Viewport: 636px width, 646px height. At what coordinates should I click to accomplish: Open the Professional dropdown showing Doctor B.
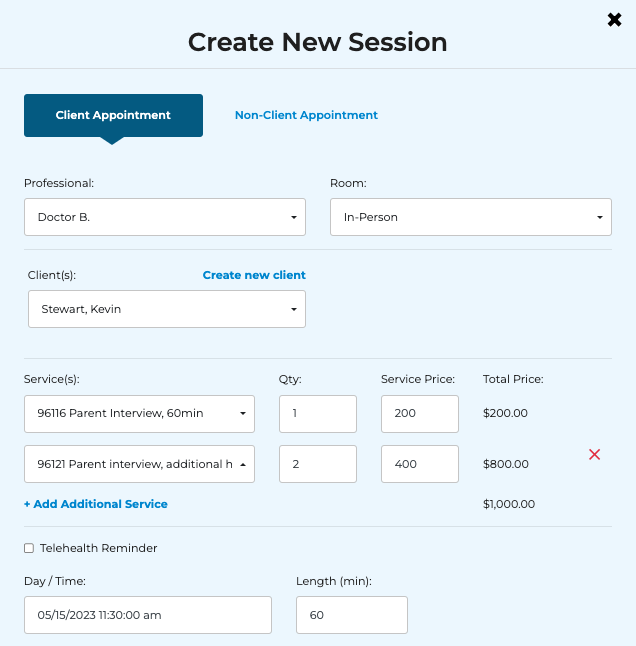[165, 217]
